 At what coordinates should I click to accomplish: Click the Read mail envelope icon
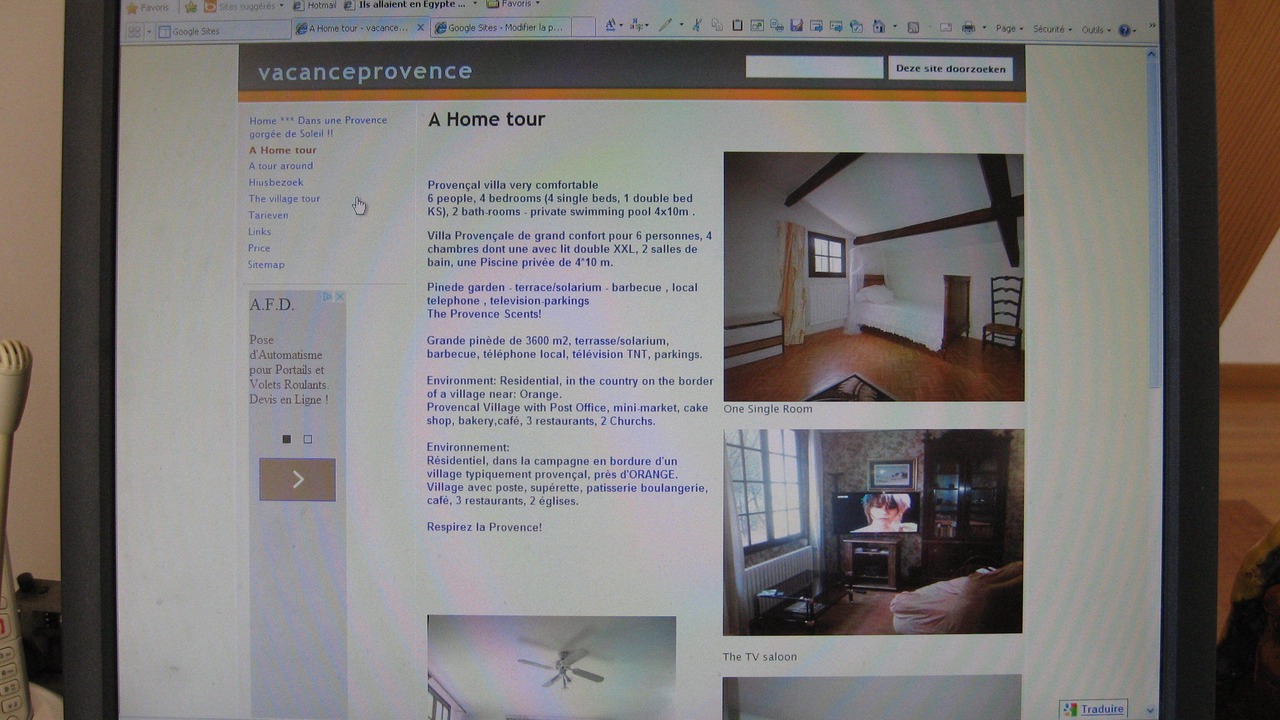tap(945, 28)
